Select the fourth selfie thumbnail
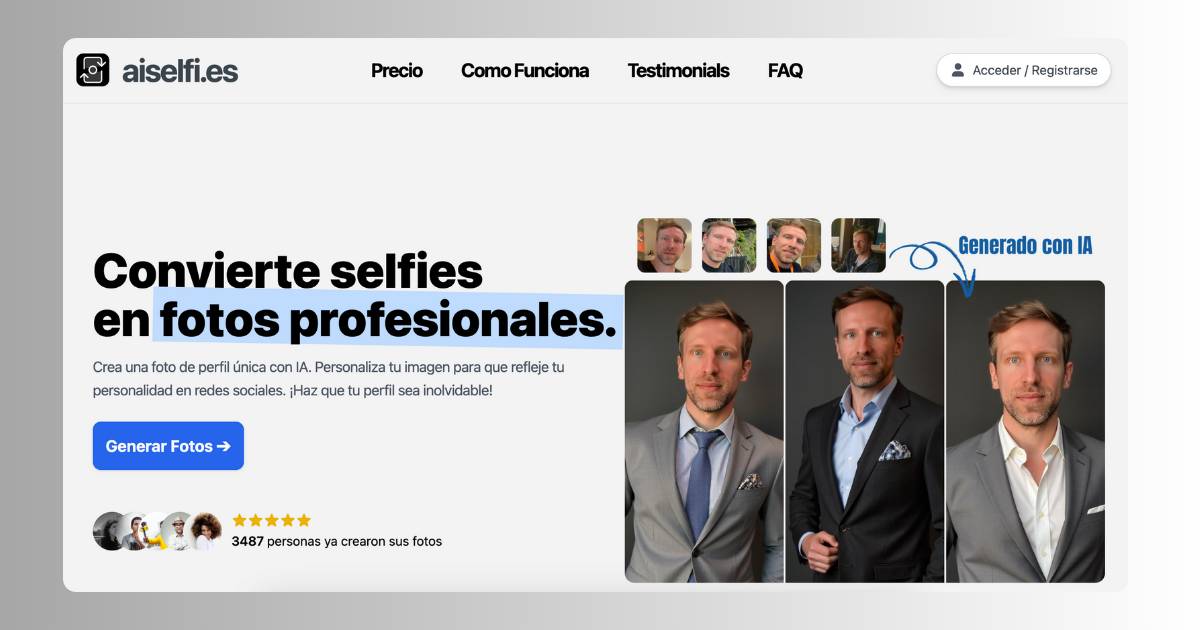The height and width of the screenshot is (630, 1200). tap(858, 245)
